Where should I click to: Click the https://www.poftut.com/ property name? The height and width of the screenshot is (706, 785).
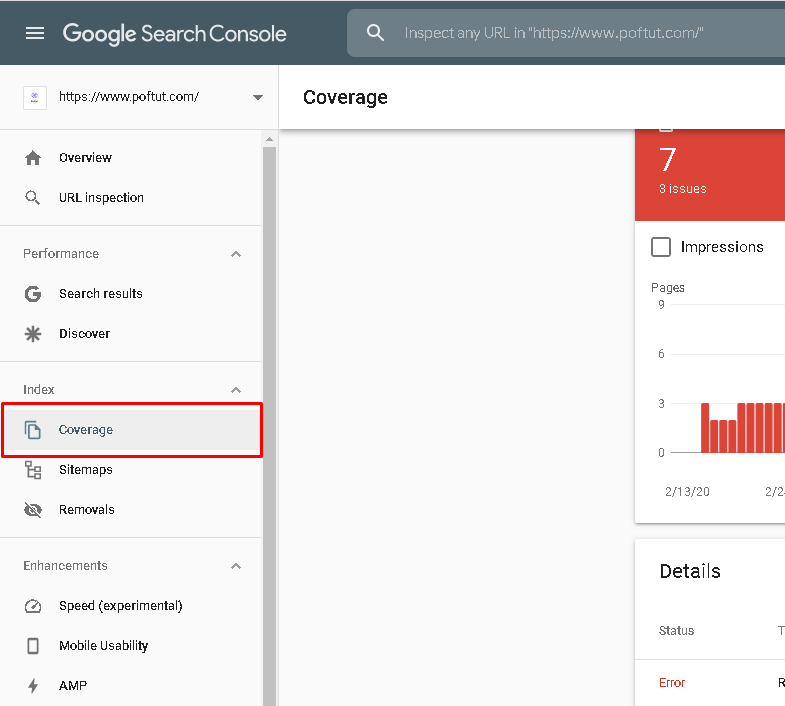[x=129, y=97]
